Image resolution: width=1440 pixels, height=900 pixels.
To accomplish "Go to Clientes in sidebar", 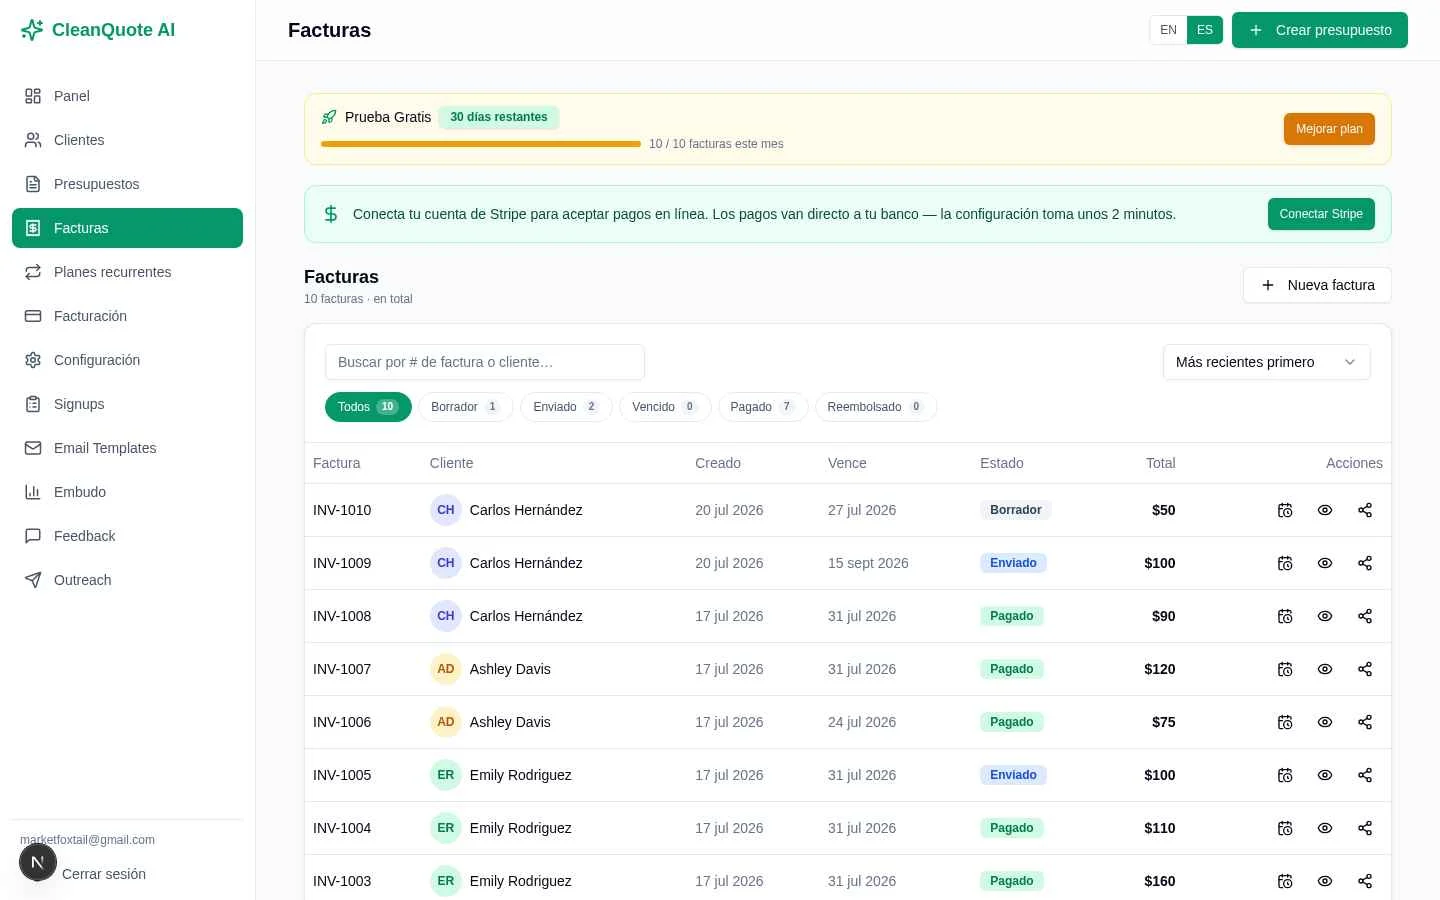I will click(x=127, y=140).
